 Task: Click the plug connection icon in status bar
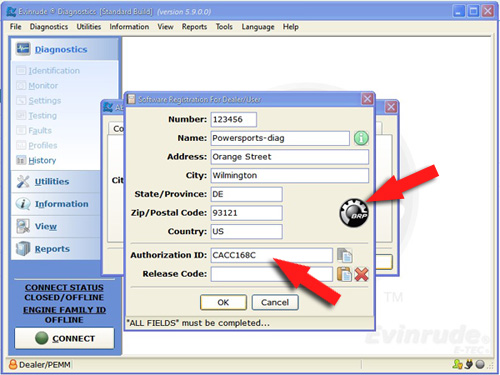469,364
